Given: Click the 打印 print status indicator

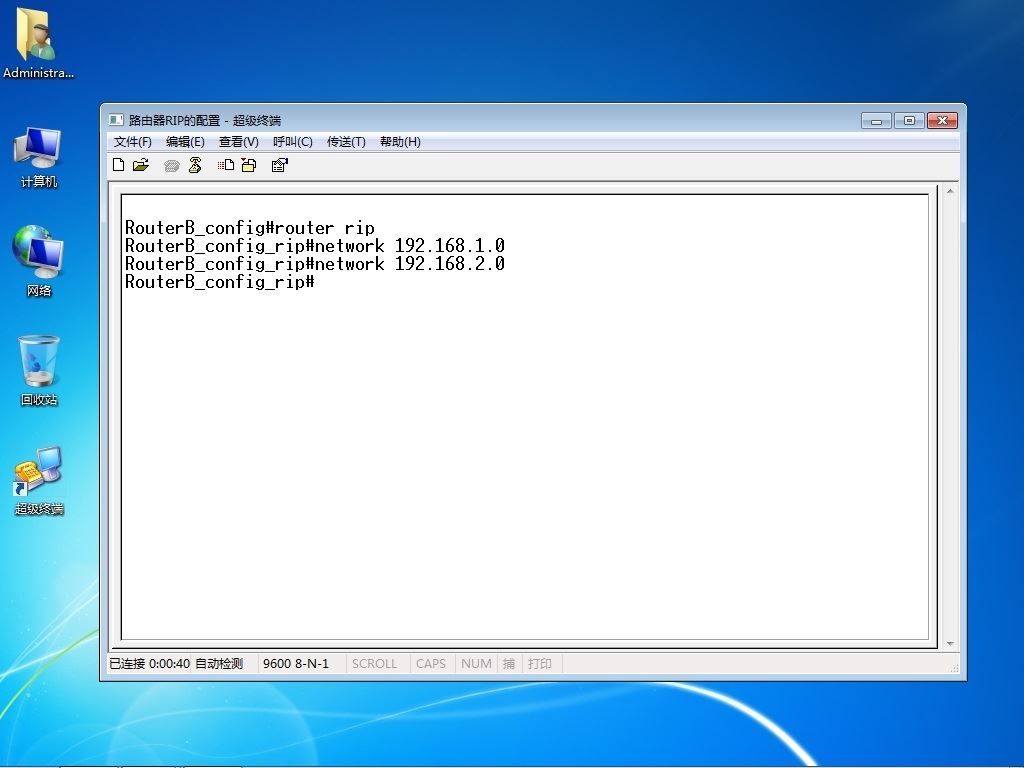Looking at the screenshot, I should coord(540,664).
